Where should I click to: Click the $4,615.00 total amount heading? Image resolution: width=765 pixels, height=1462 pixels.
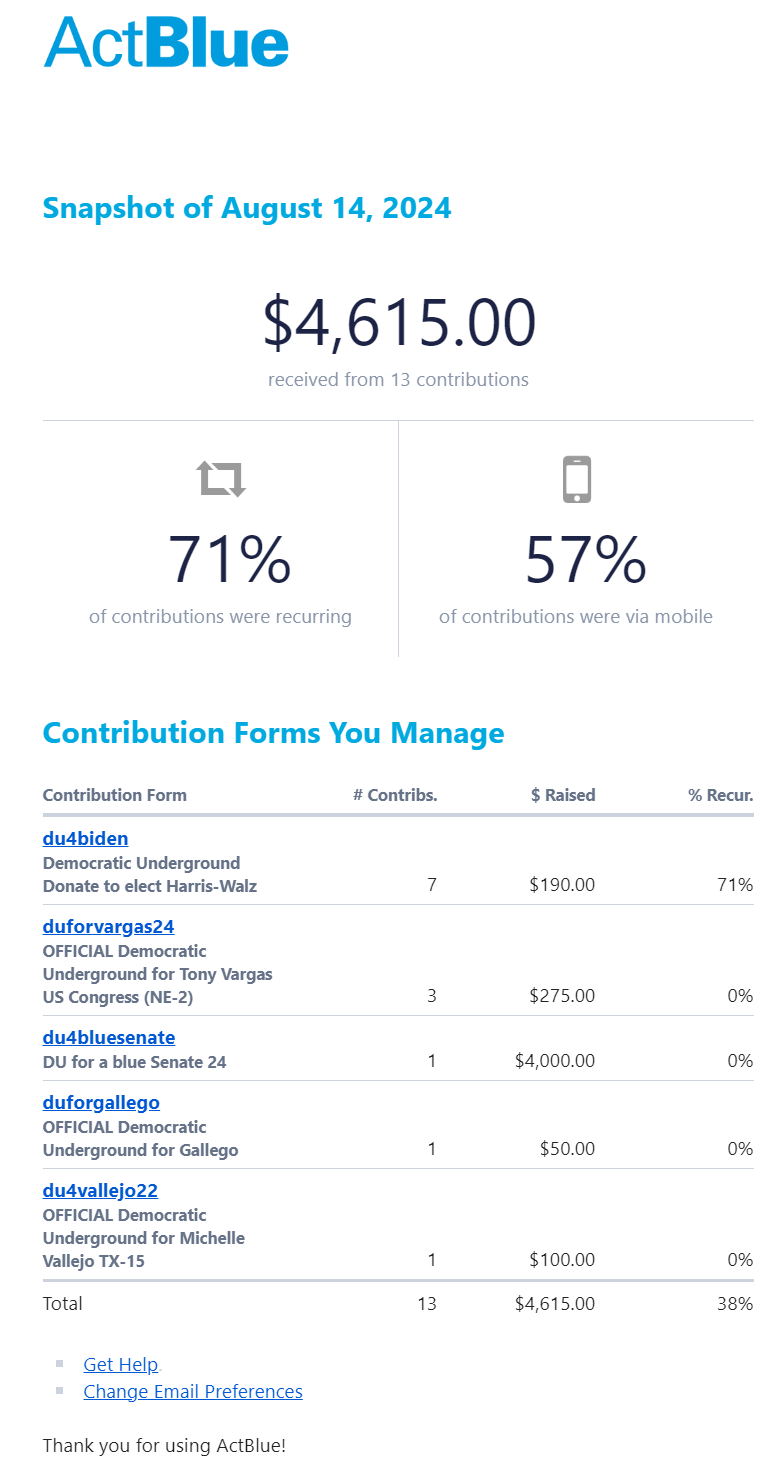tap(399, 323)
